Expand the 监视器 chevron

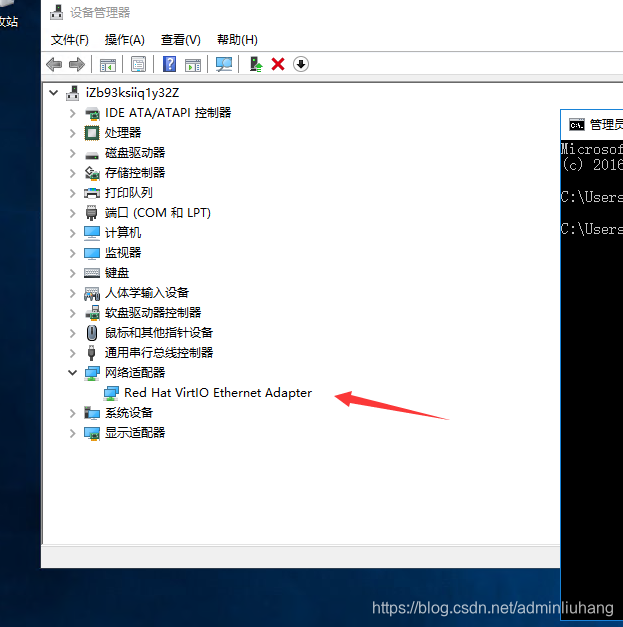point(72,253)
